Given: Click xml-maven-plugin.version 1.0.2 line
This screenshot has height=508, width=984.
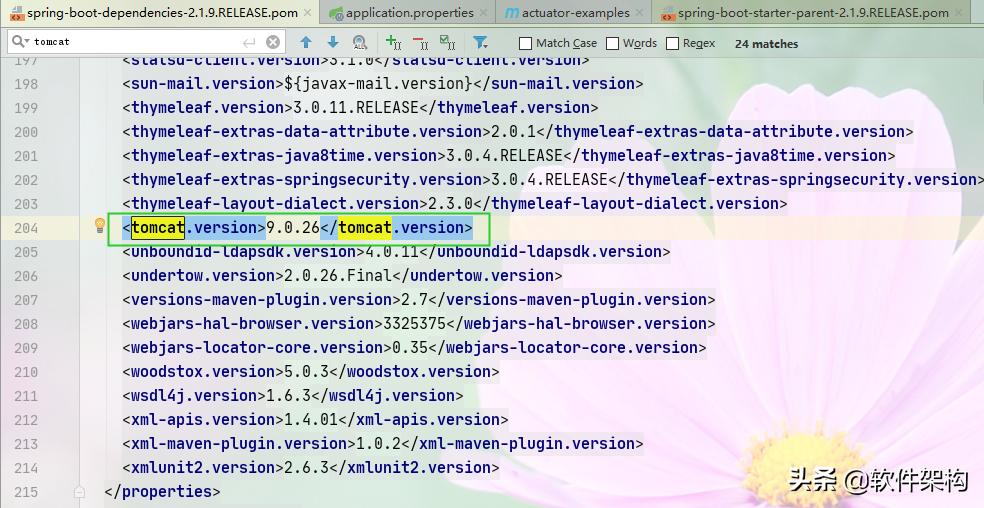Looking at the screenshot, I should tap(383, 443).
